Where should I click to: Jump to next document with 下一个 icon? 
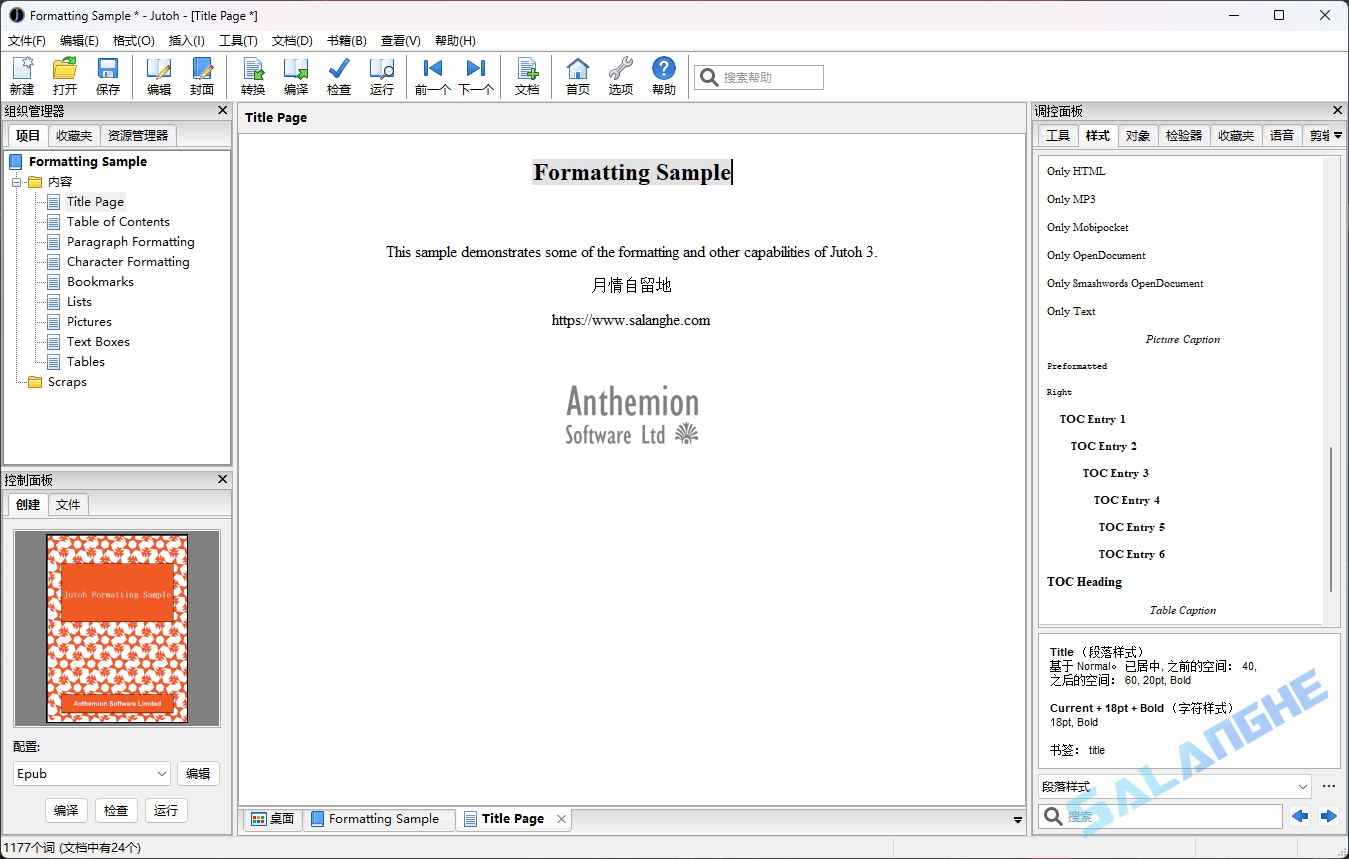[x=474, y=76]
